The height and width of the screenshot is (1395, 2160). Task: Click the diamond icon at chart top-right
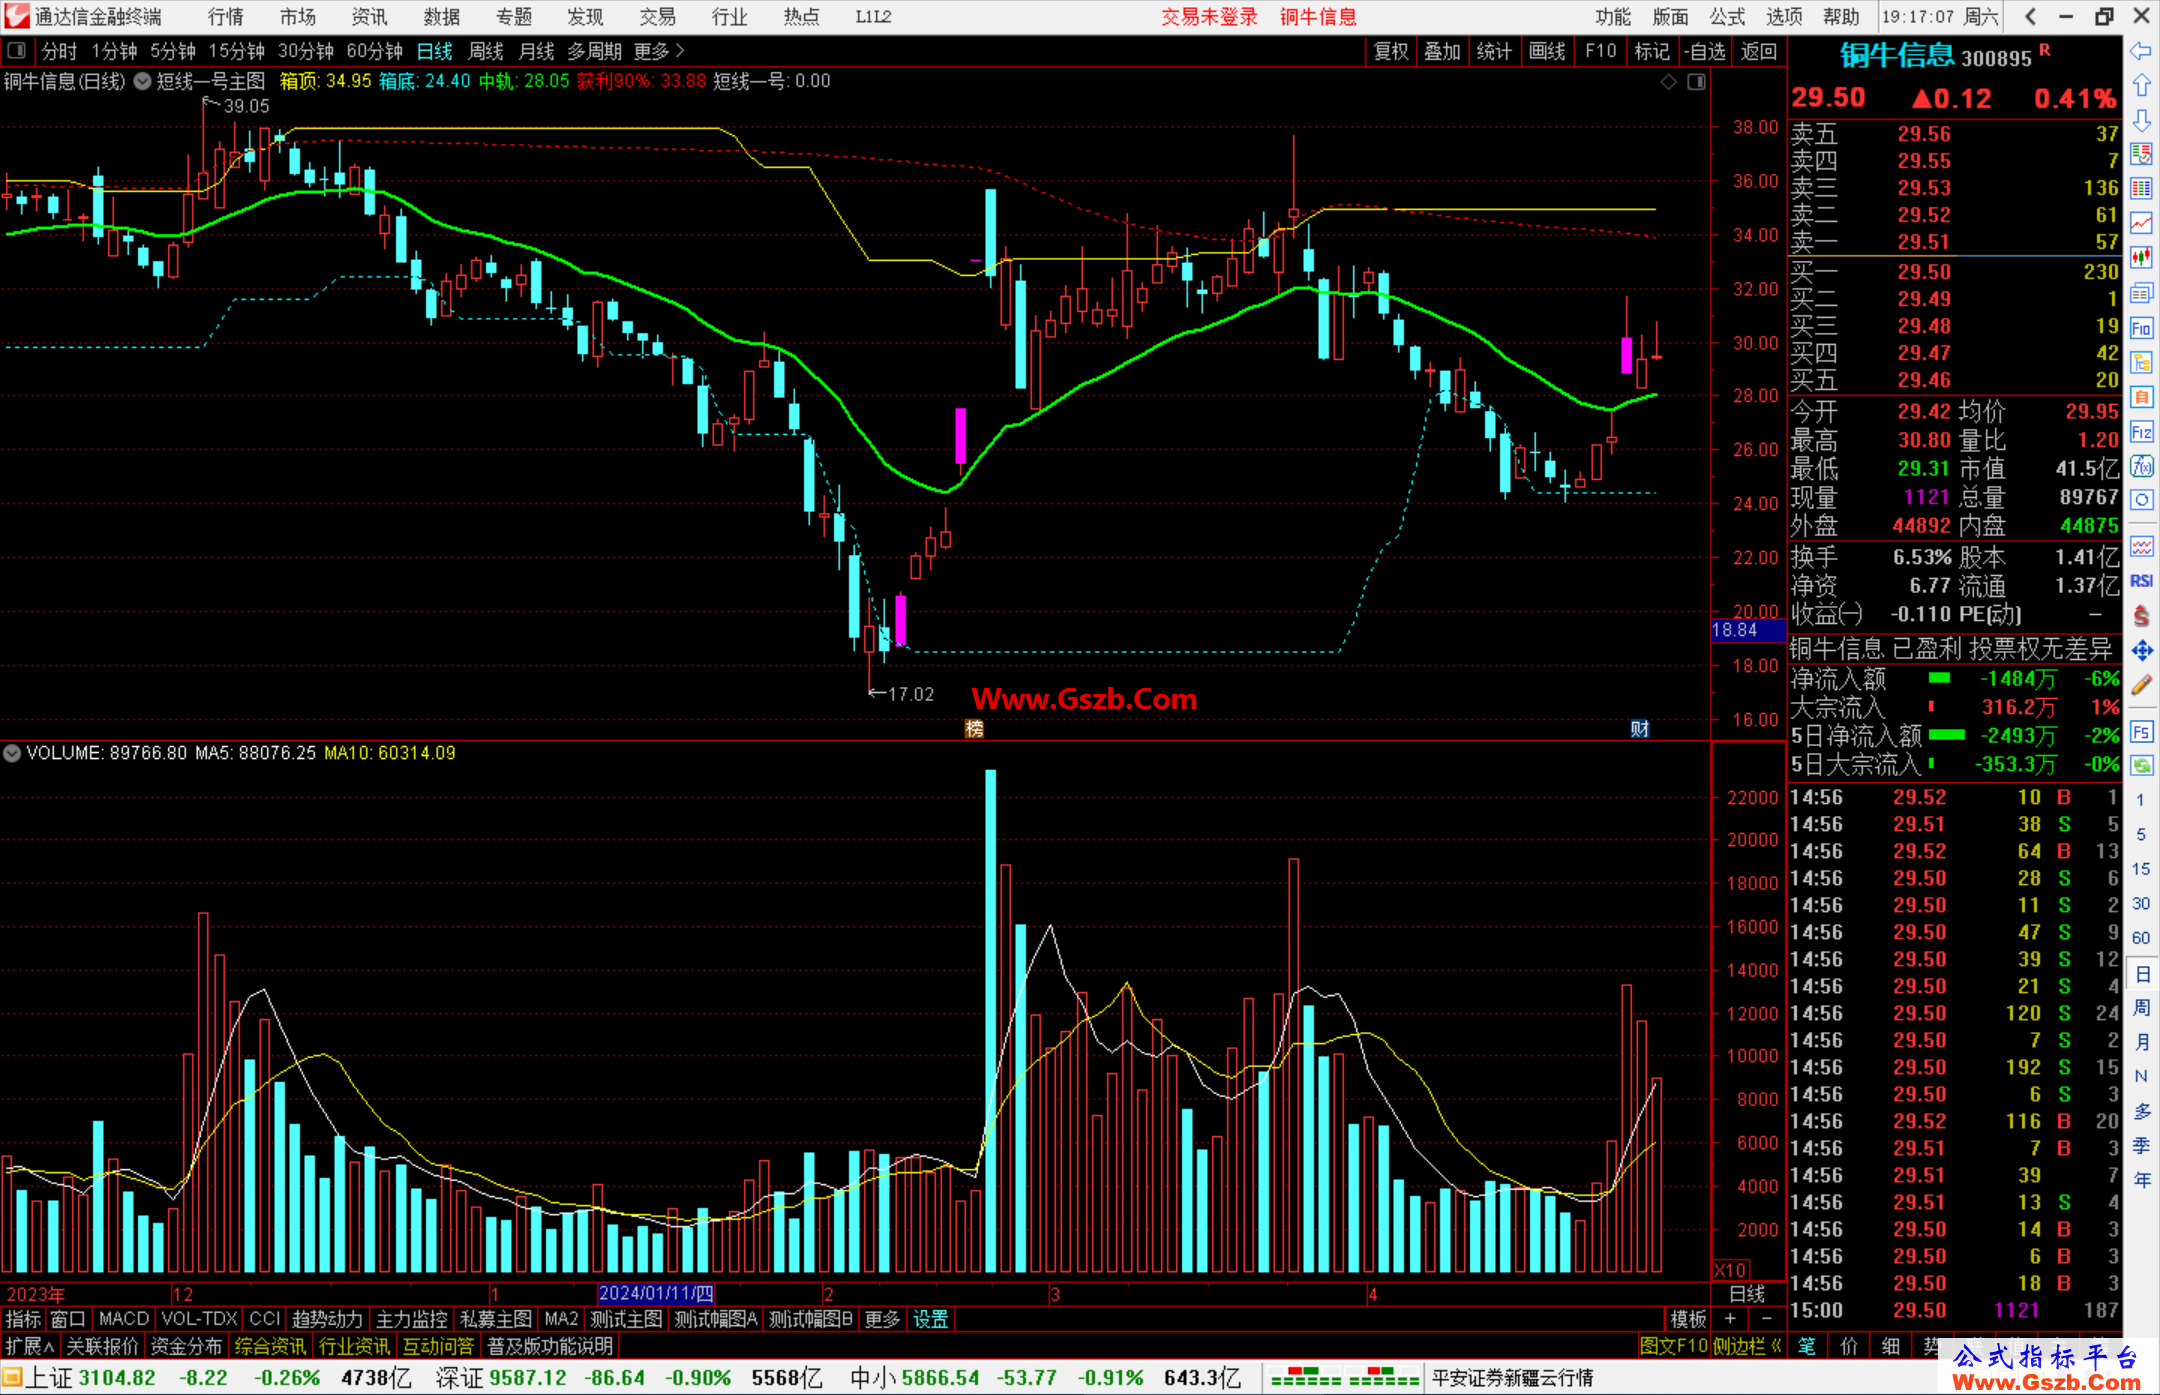[x=1668, y=82]
